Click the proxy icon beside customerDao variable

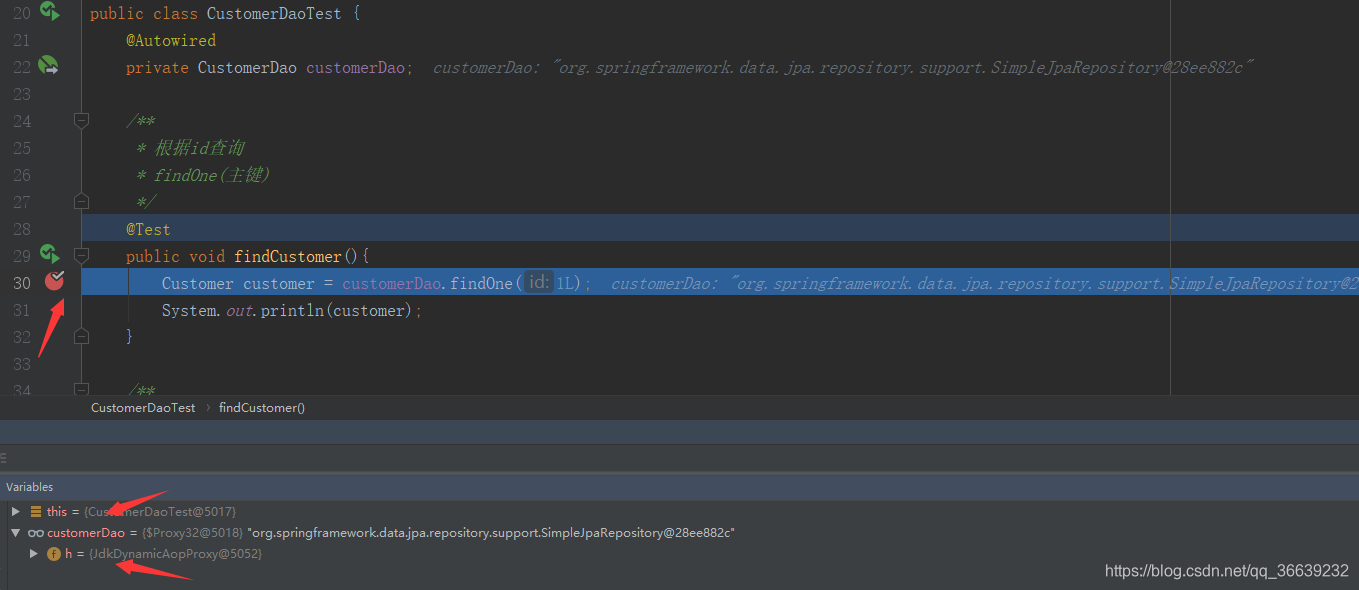(x=36, y=532)
